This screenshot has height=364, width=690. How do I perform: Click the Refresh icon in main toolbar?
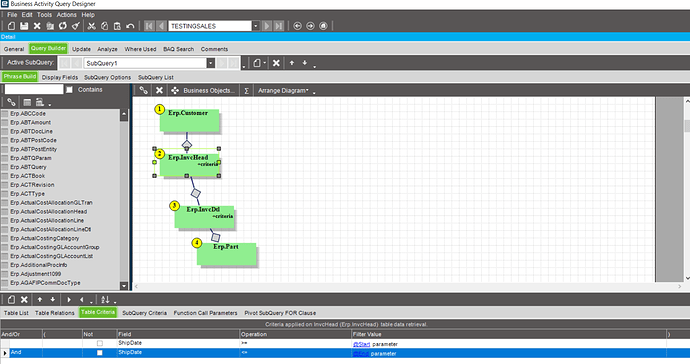(x=63, y=26)
